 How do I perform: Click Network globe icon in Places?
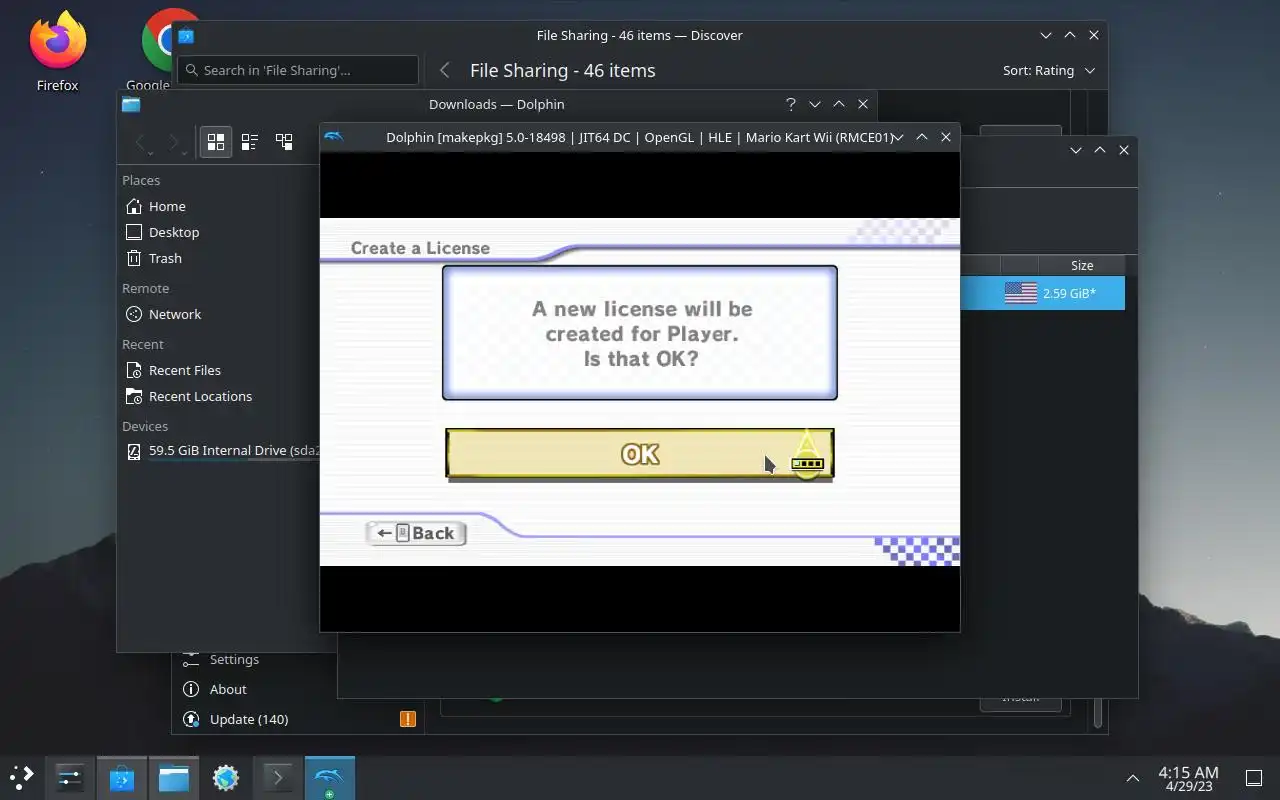pos(134,314)
